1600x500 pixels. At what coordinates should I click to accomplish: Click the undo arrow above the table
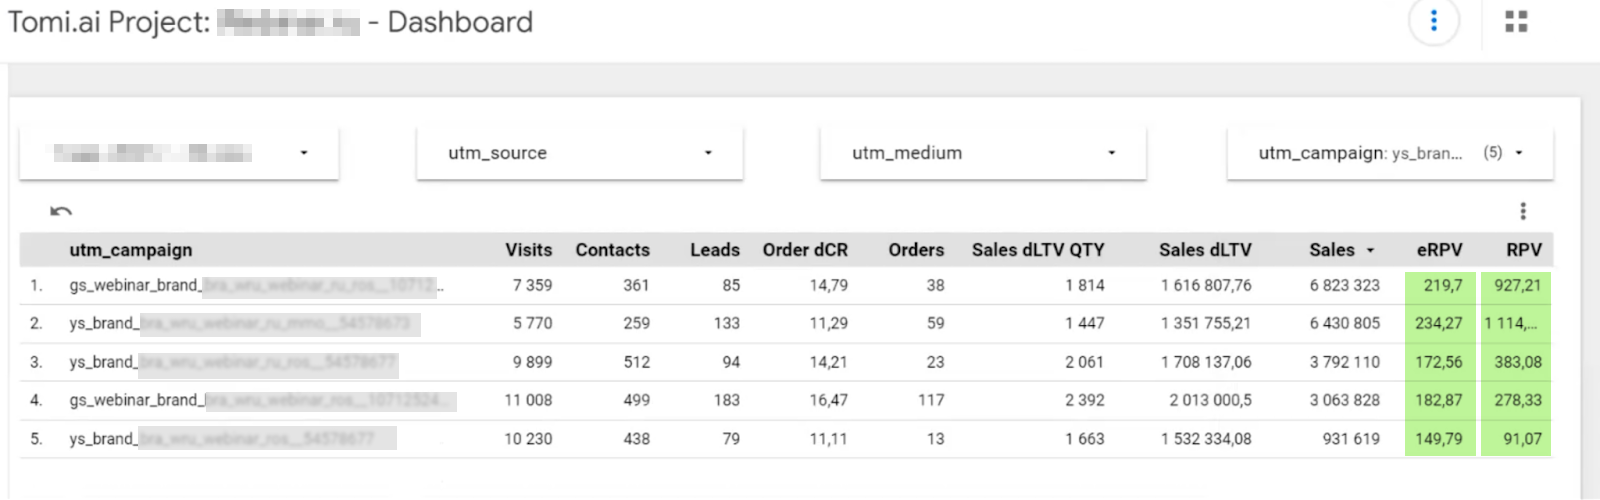(x=61, y=211)
